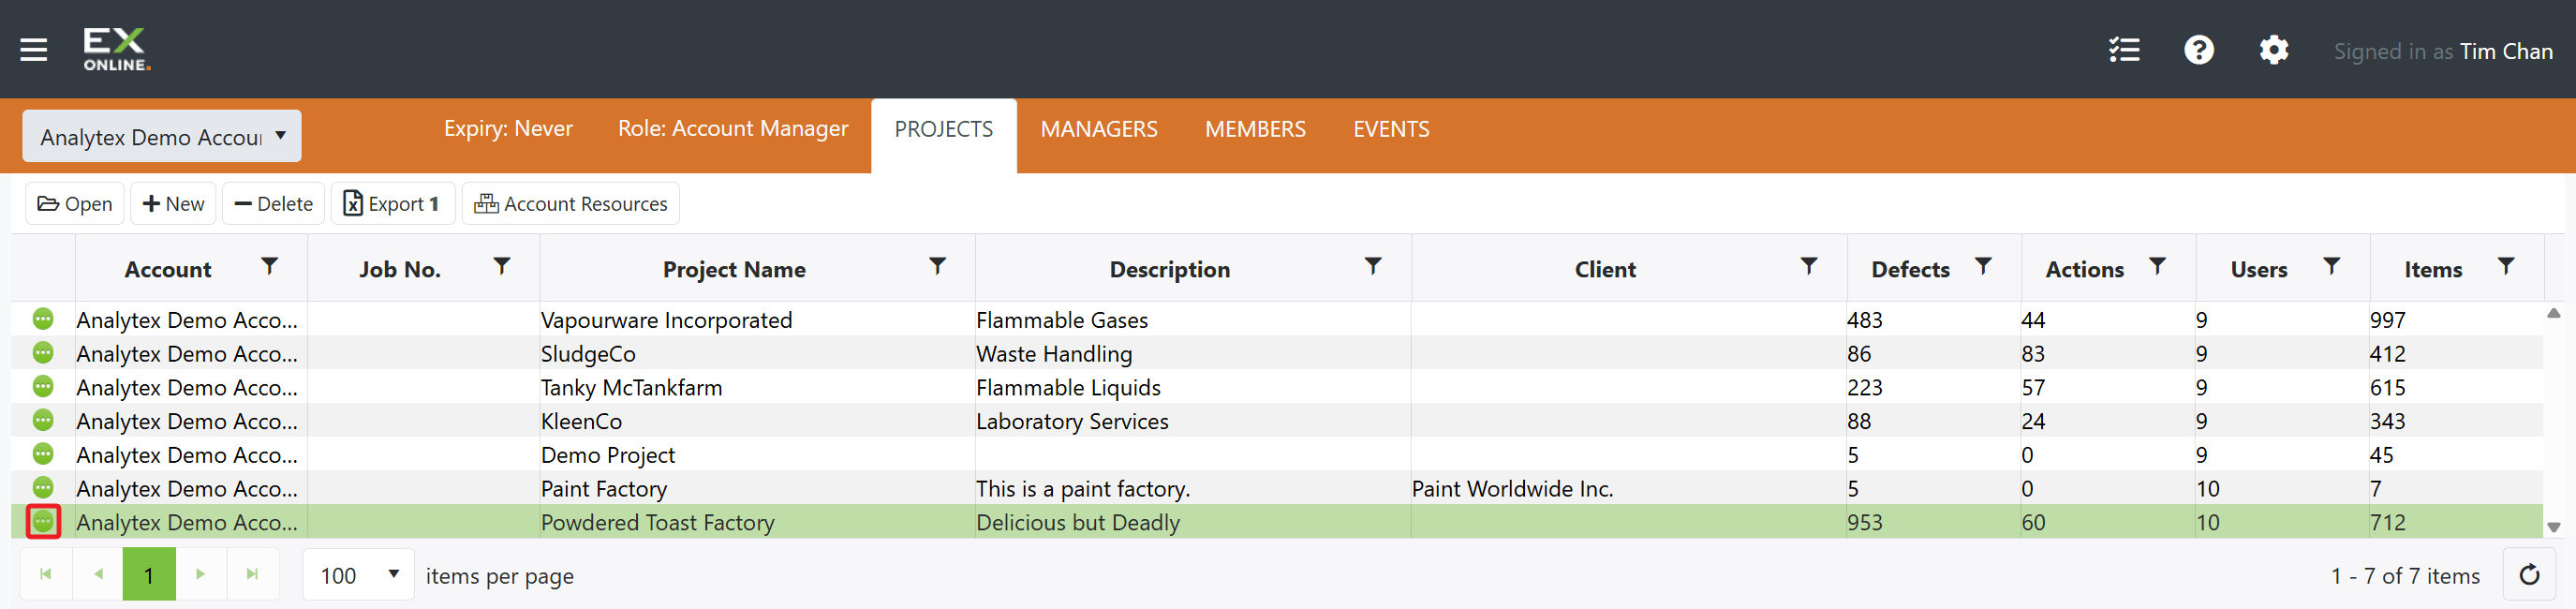Filter the Users column
This screenshot has width=2576, height=609.
coord(2331,267)
